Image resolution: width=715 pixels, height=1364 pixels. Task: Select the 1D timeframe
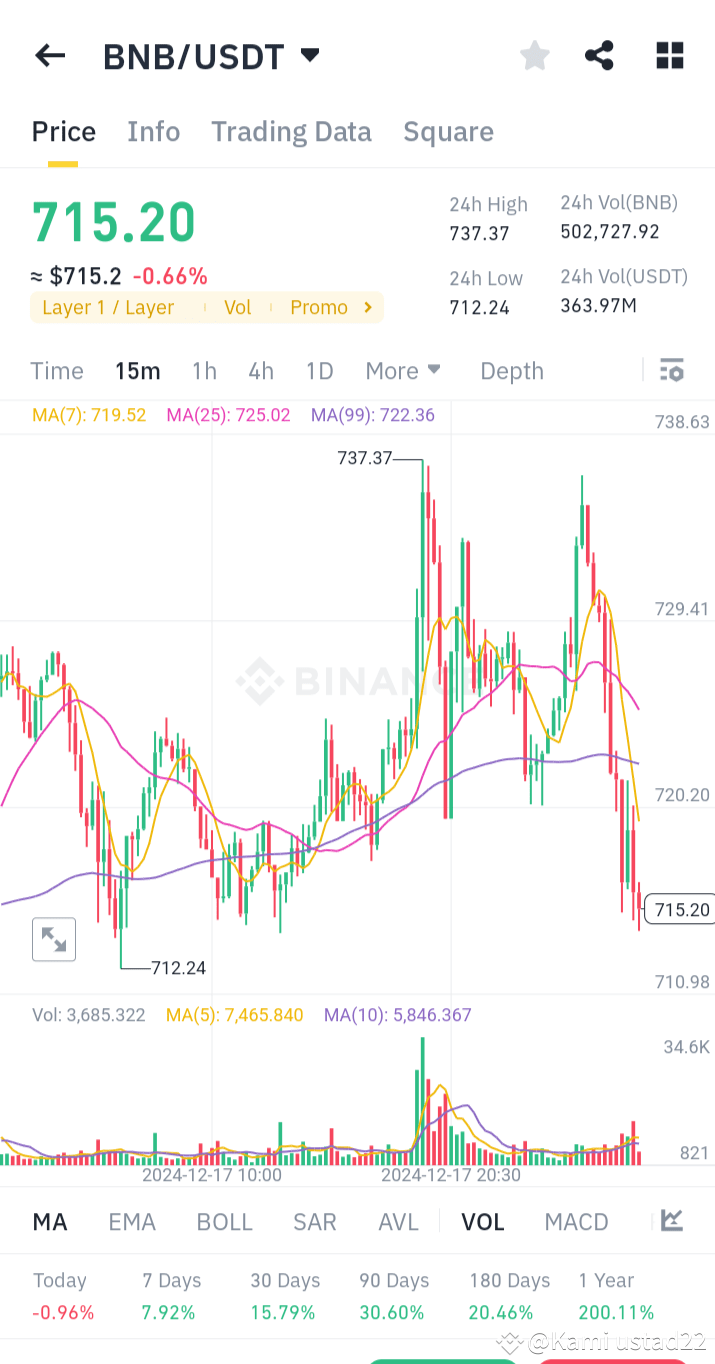(x=319, y=370)
